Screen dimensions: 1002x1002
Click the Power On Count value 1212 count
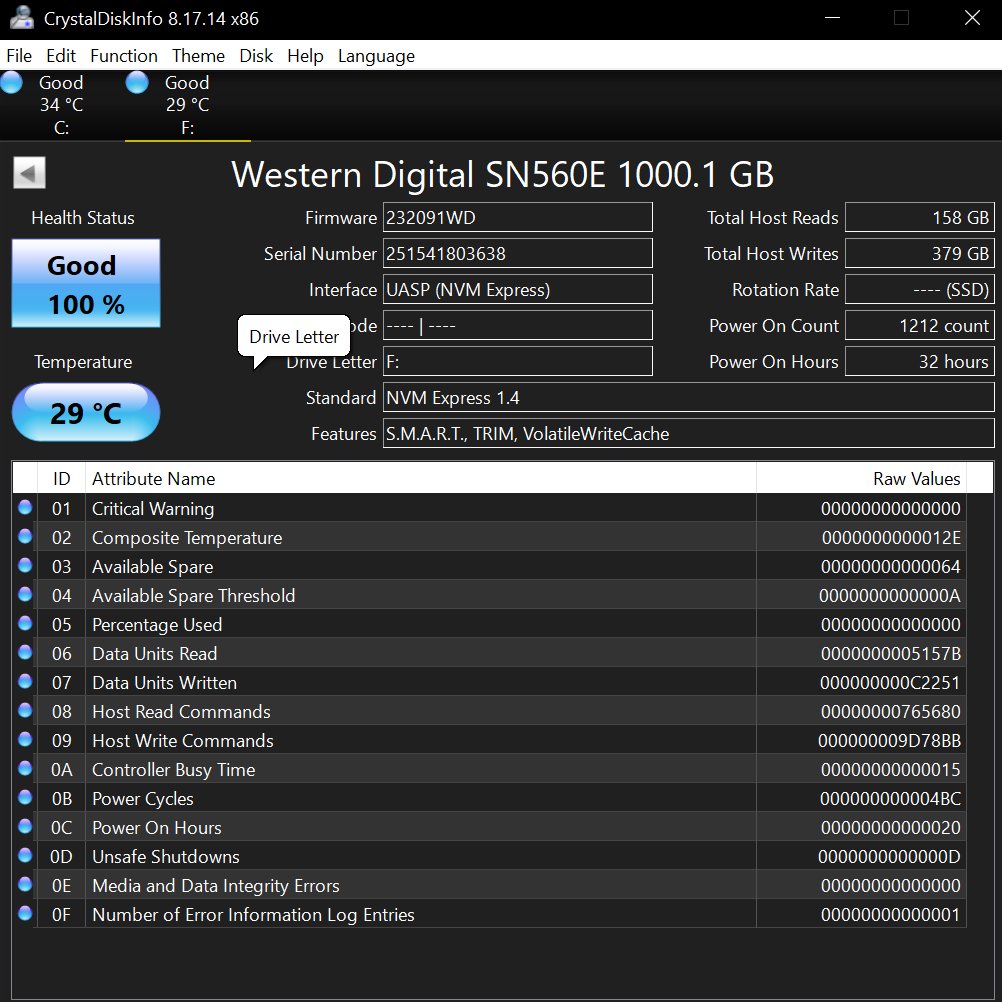pyautogui.click(x=920, y=326)
